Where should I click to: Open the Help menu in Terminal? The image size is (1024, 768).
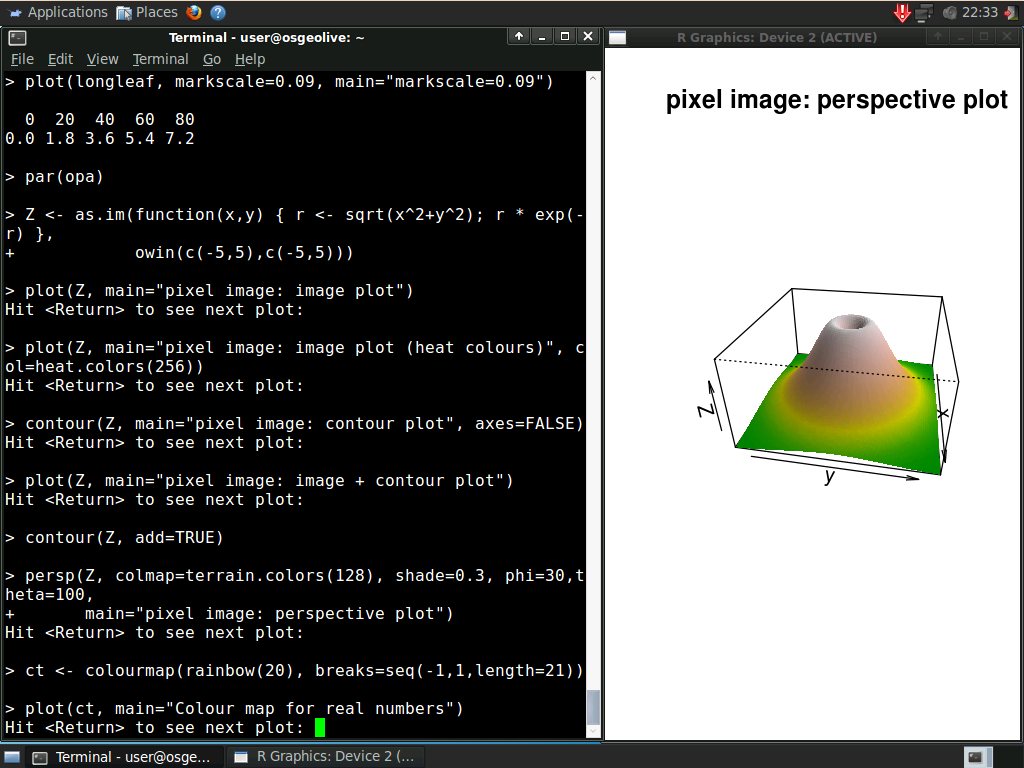[250, 59]
